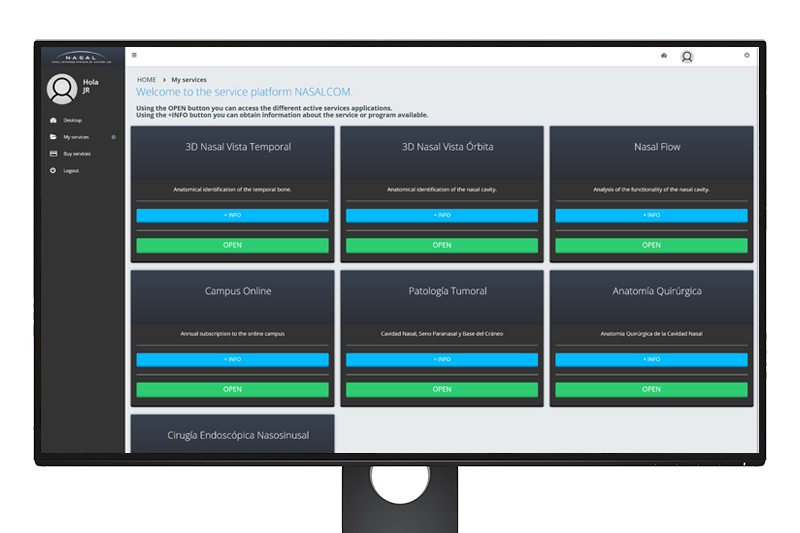This screenshot has width=800, height=533.
Task: Click 'Cavidad Nasal, Seno Paranasal y Base del Cráneo'
Action: pos(442,334)
